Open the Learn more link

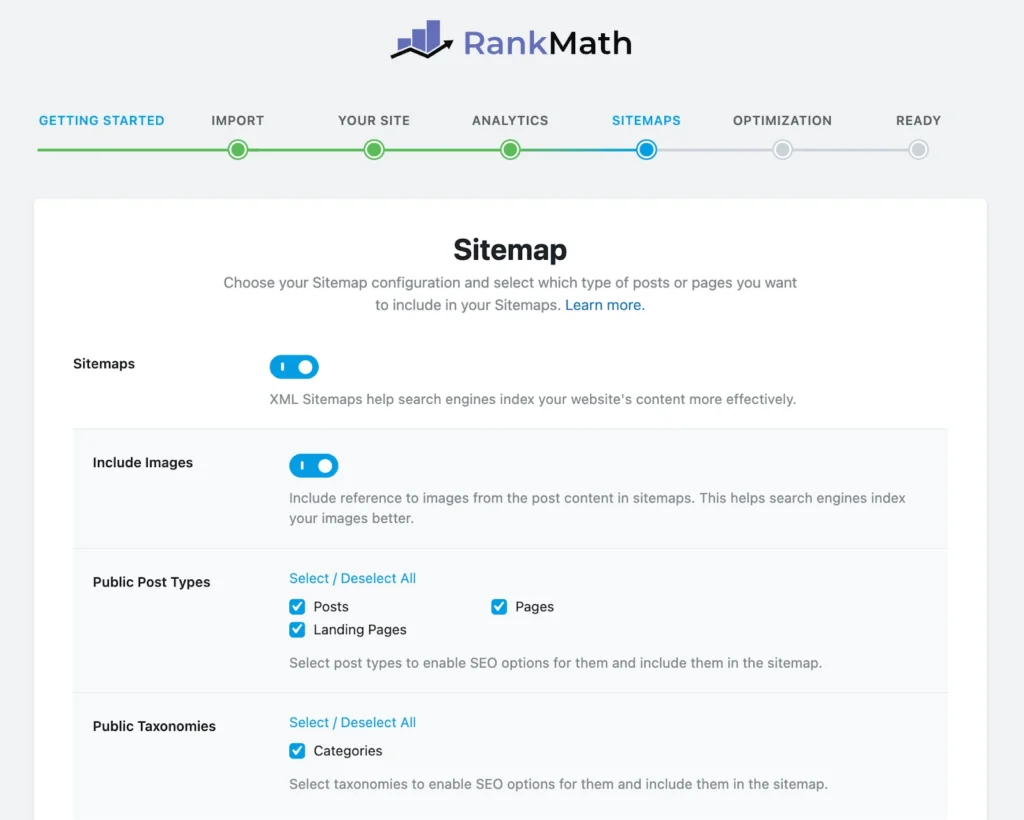(604, 304)
